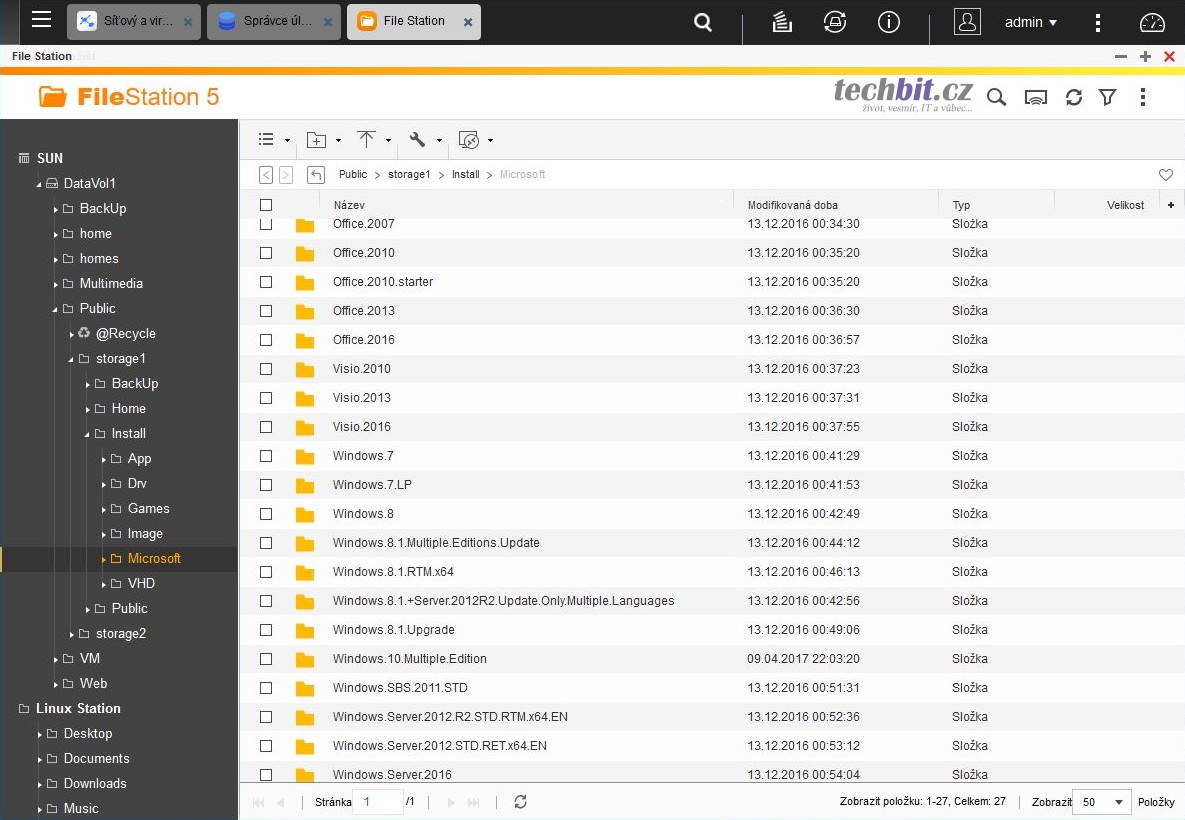Image resolution: width=1185 pixels, height=820 pixels.
Task: Open the remote mount icon
Action: click(x=1036, y=97)
